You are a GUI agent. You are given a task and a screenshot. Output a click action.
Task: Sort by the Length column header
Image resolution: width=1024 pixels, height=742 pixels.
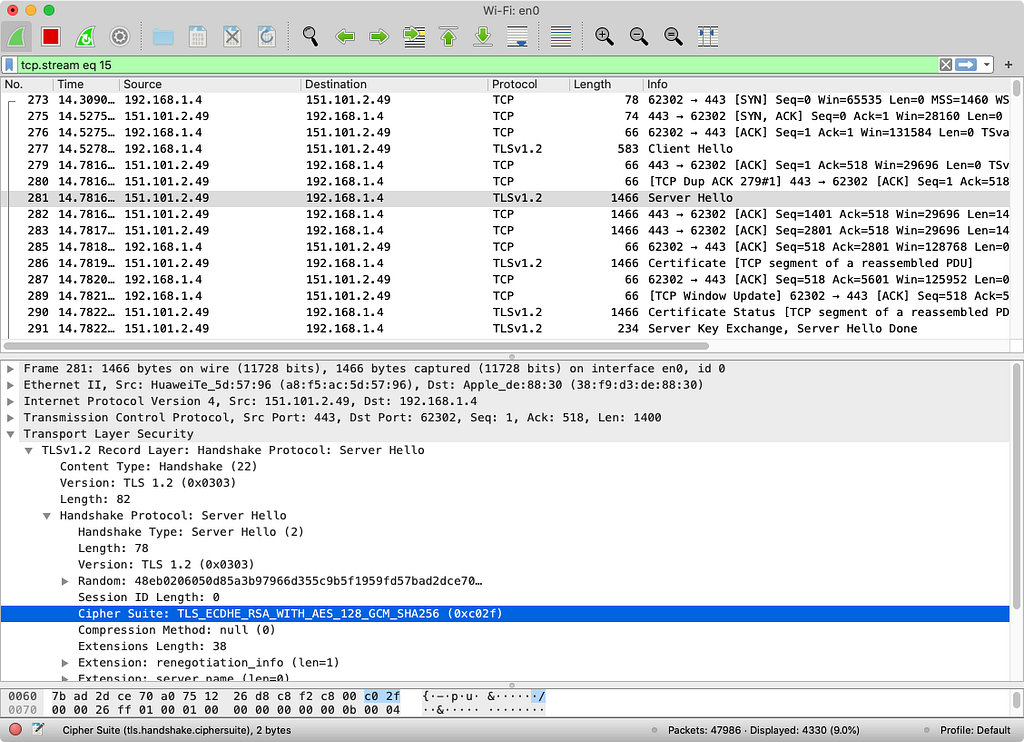click(606, 84)
